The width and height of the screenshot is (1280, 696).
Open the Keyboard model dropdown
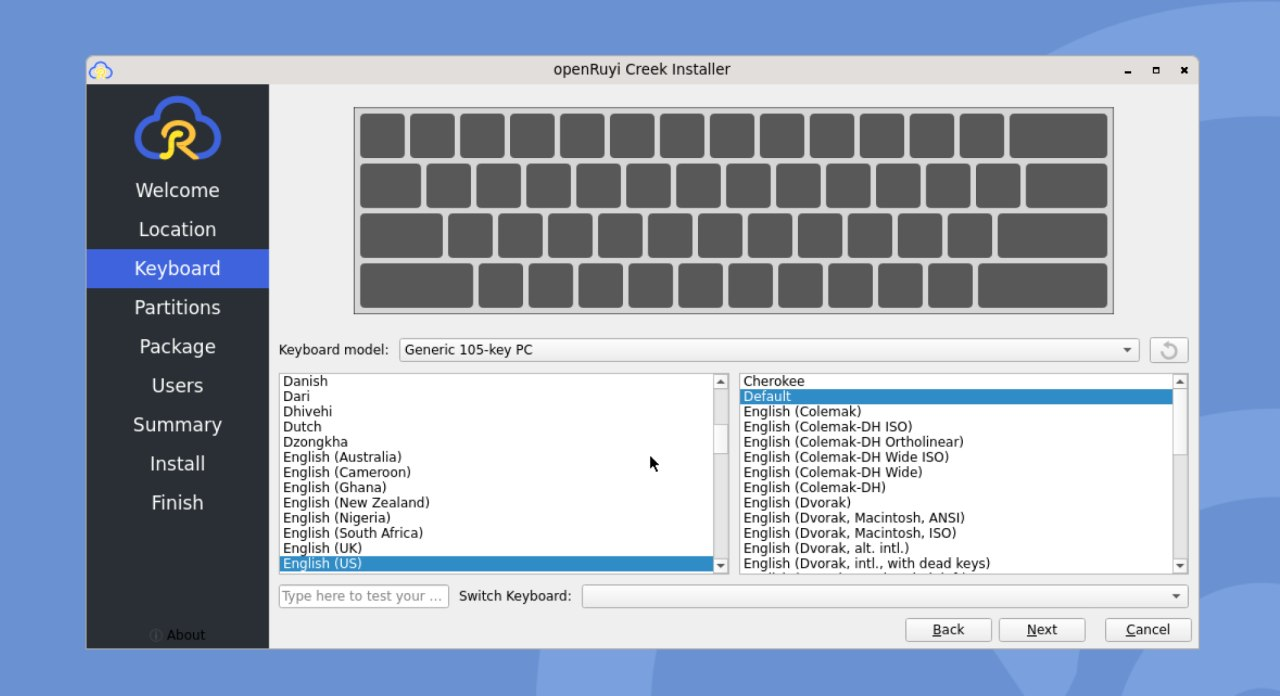point(1127,349)
